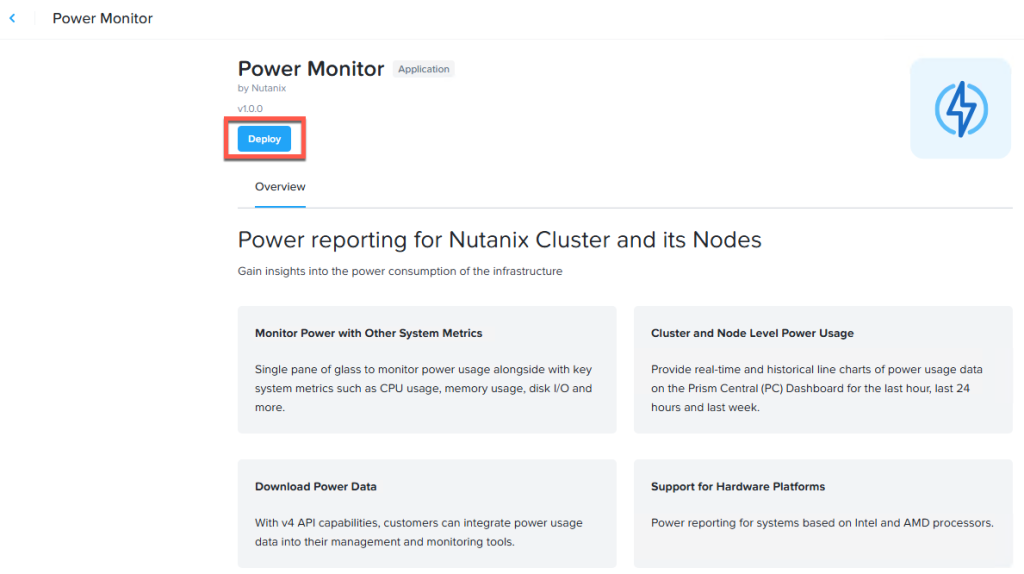The image size is (1024, 574).
Task: Click the Application tag badge
Action: (x=424, y=69)
